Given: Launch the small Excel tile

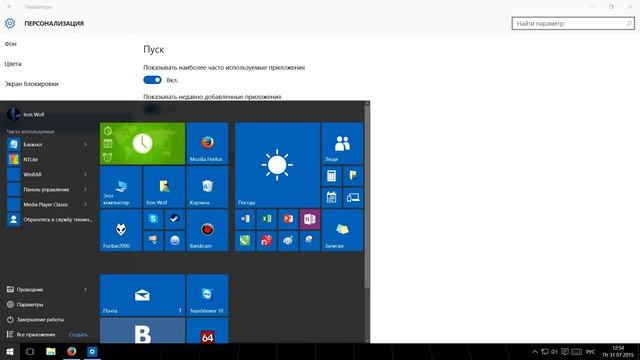Looking at the screenshot, I should pos(267,219).
